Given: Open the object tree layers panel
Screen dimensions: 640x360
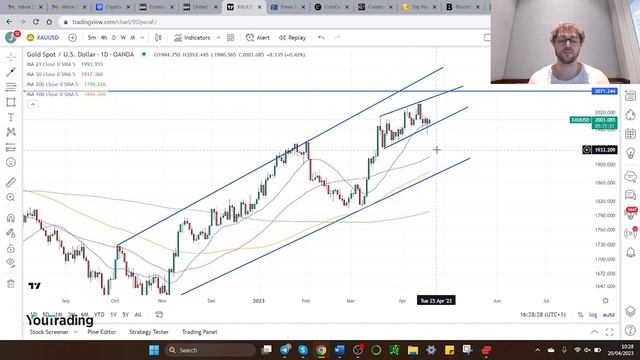Looking at the screenshot, I should pos(631,311).
